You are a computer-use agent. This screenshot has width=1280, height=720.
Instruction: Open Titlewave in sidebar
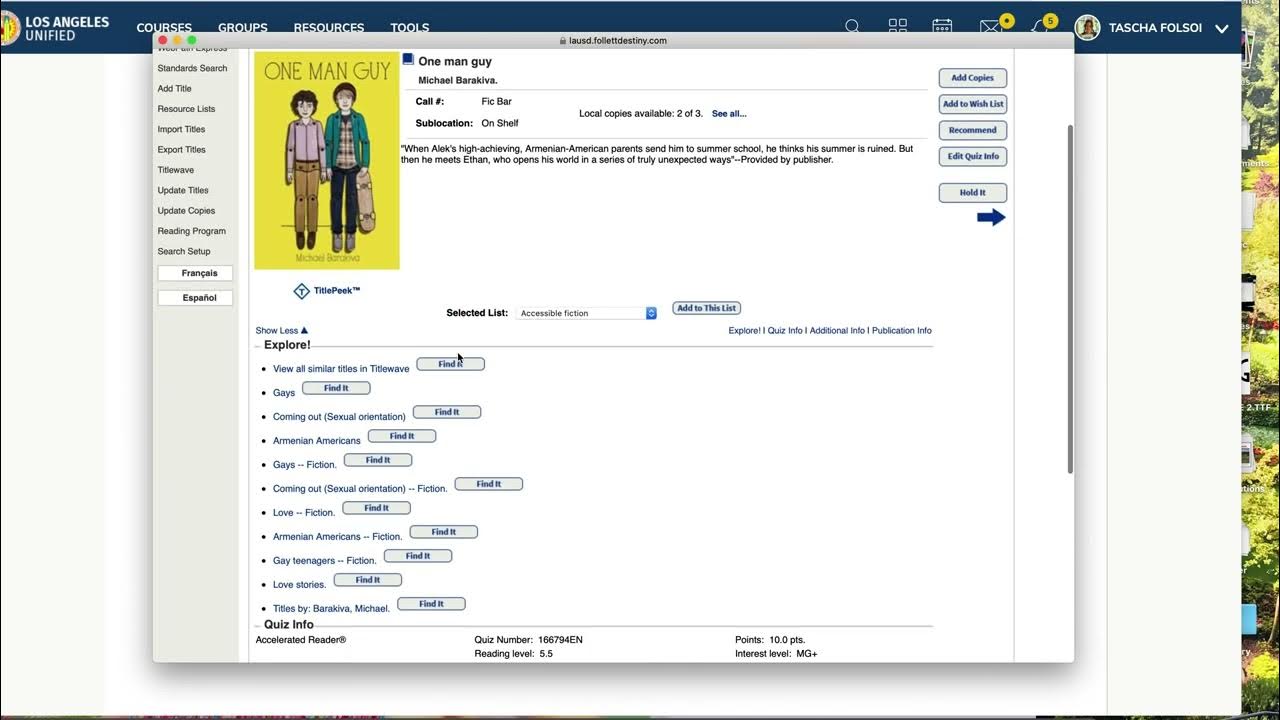[x=175, y=170]
